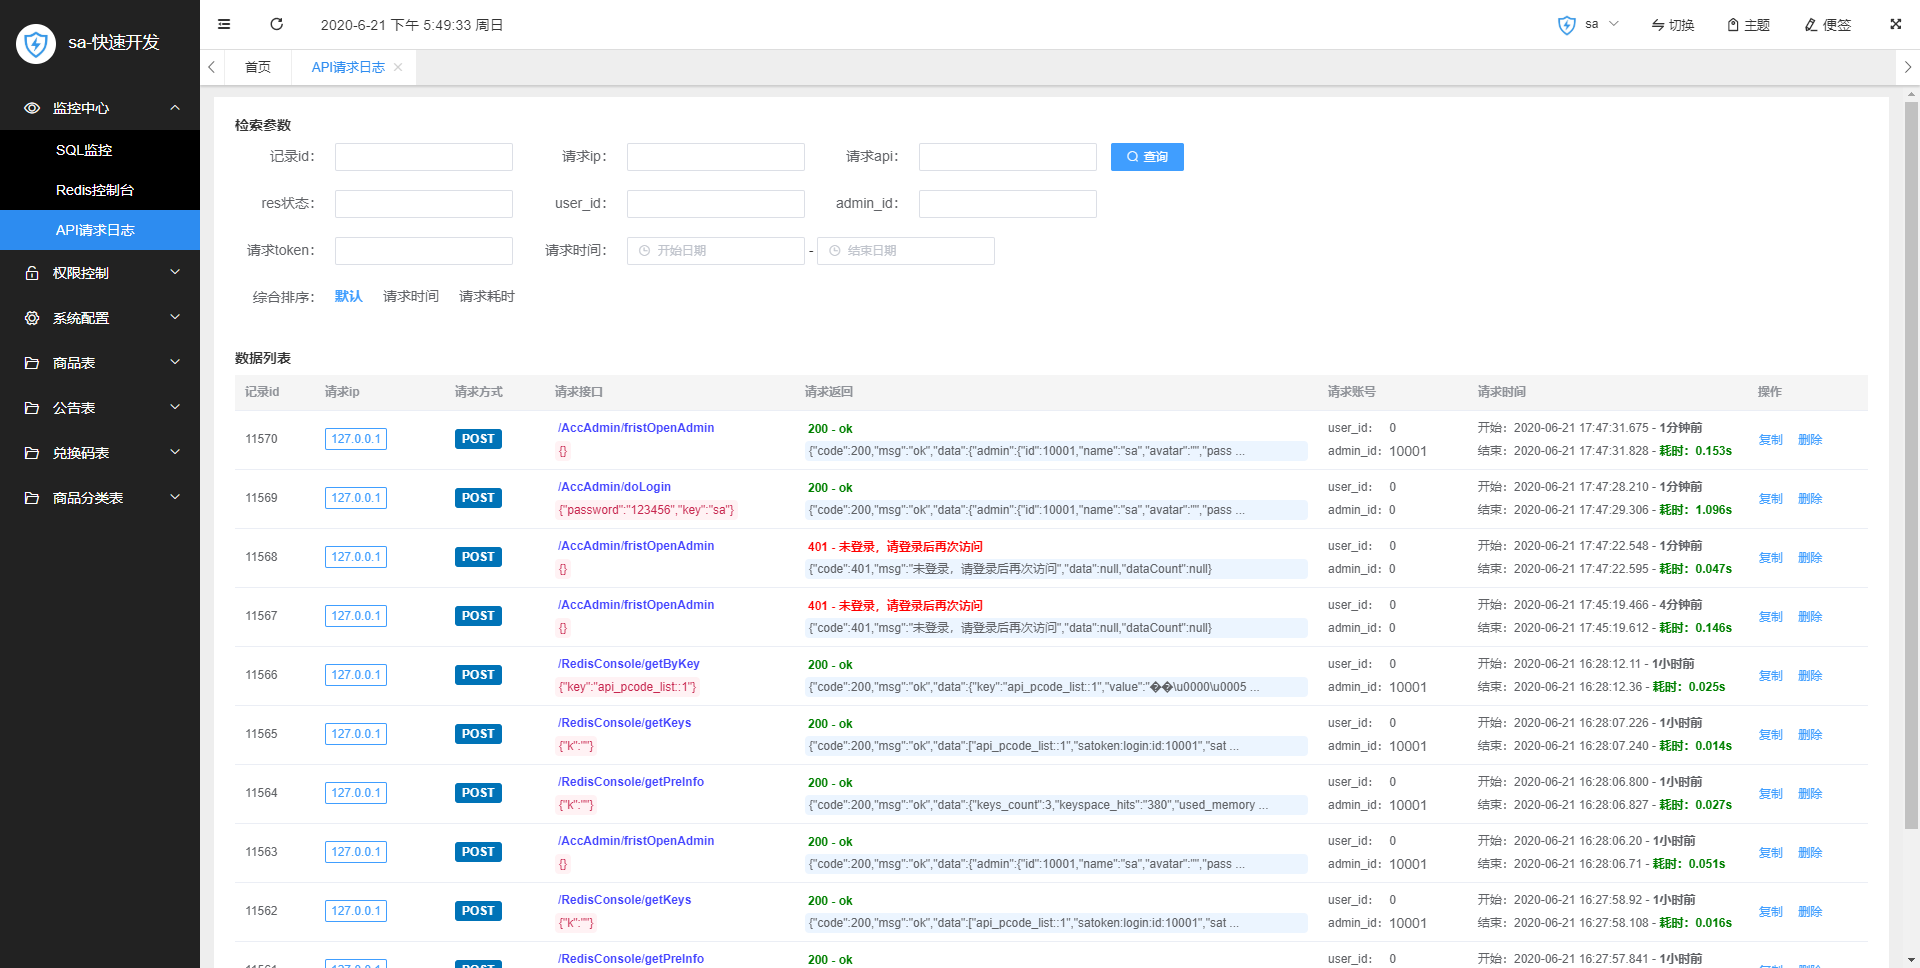
Task: Close the API请求日志 tab
Action: coord(398,67)
